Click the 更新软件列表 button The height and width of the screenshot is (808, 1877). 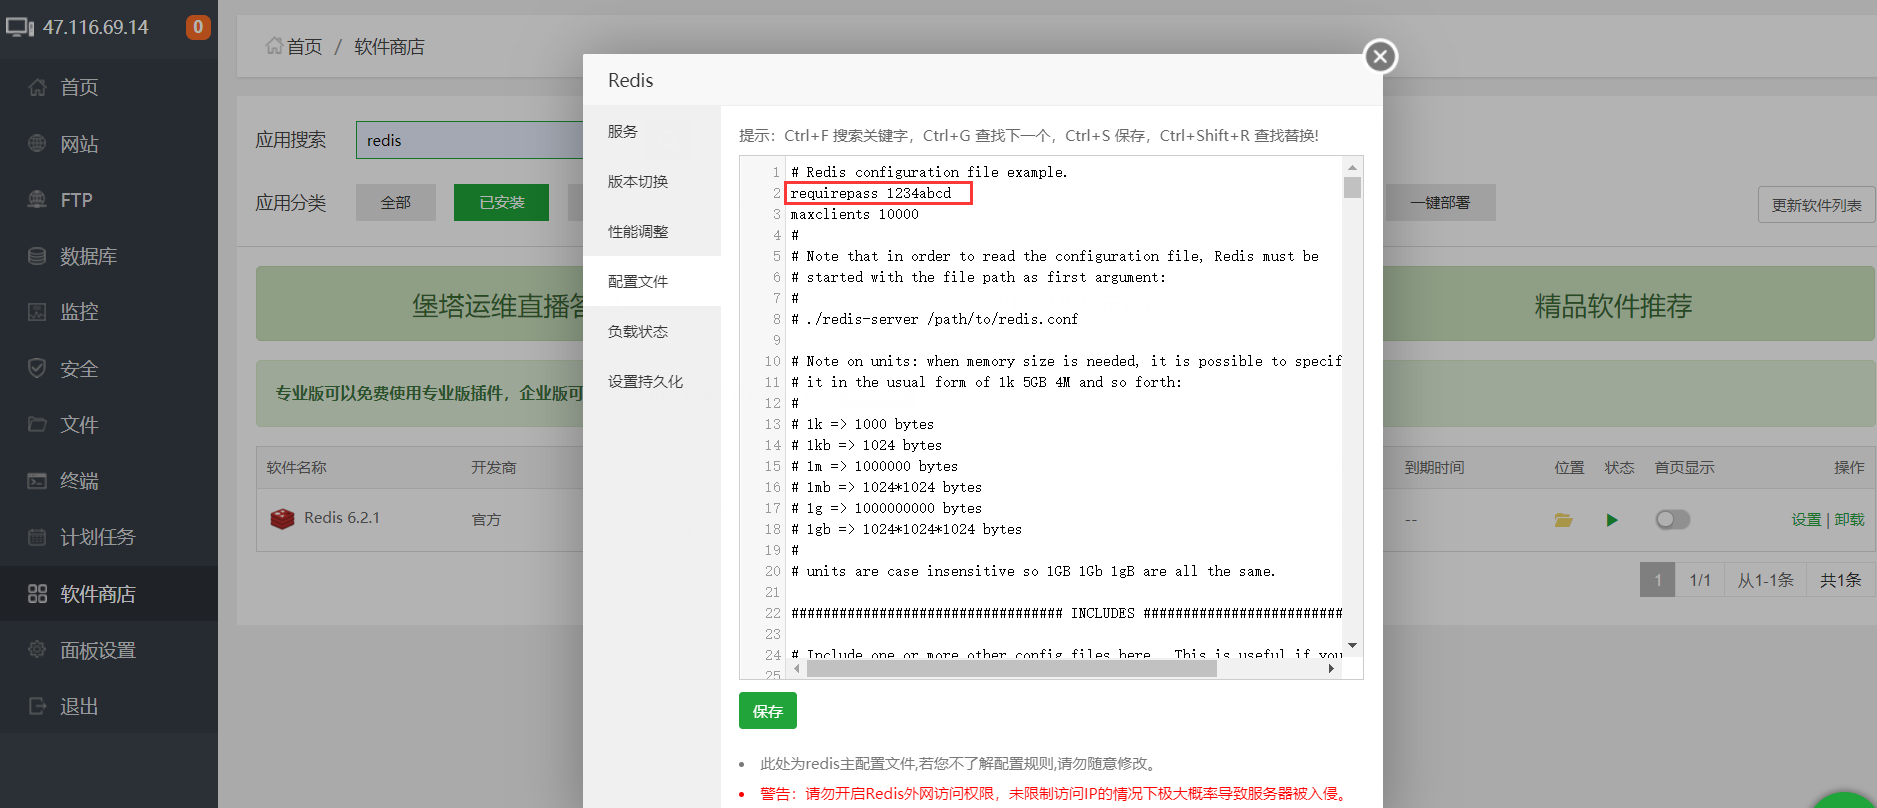pyautogui.click(x=1817, y=205)
